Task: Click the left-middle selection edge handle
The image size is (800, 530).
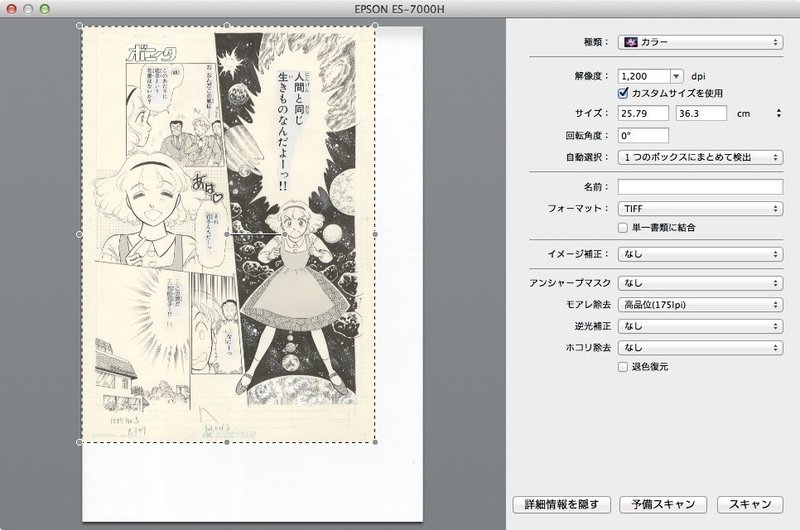Action: click(80, 234)
